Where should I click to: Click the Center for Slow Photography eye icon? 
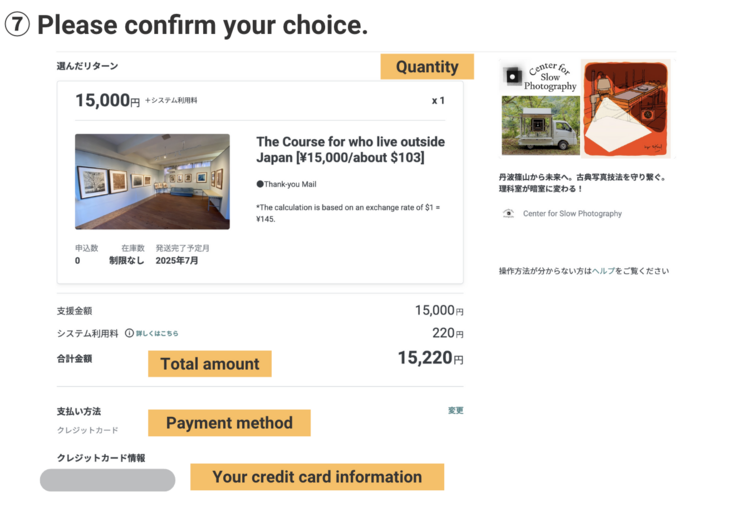tap(508, 213)
